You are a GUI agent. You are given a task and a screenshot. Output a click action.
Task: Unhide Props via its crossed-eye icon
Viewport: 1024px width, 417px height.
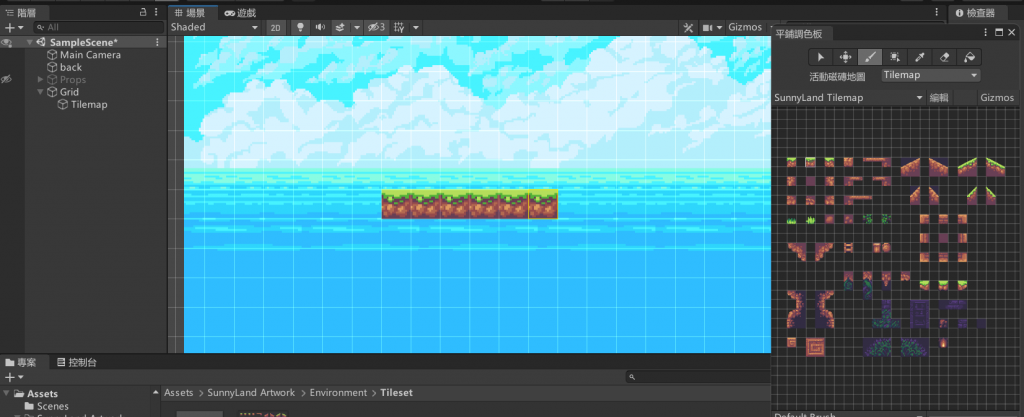7,80
